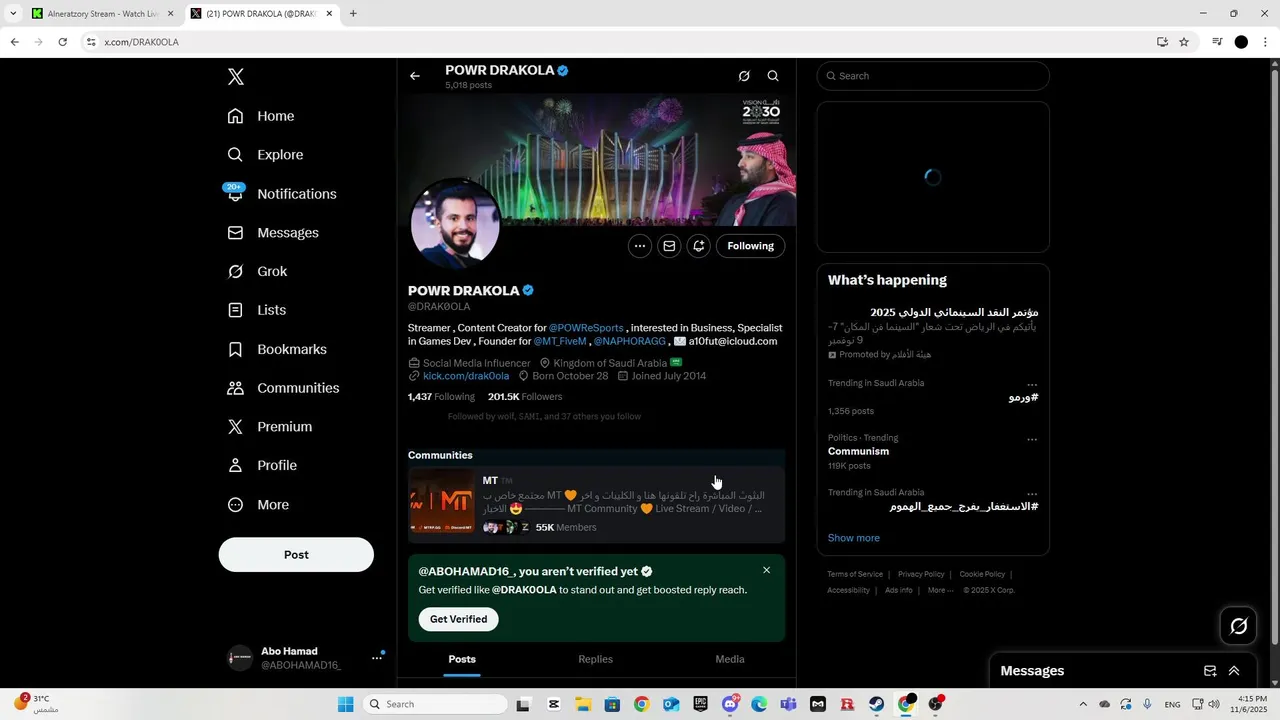Open the Accessibility footer link
This screenshot has width=1280, height=720.
(848, 590)
